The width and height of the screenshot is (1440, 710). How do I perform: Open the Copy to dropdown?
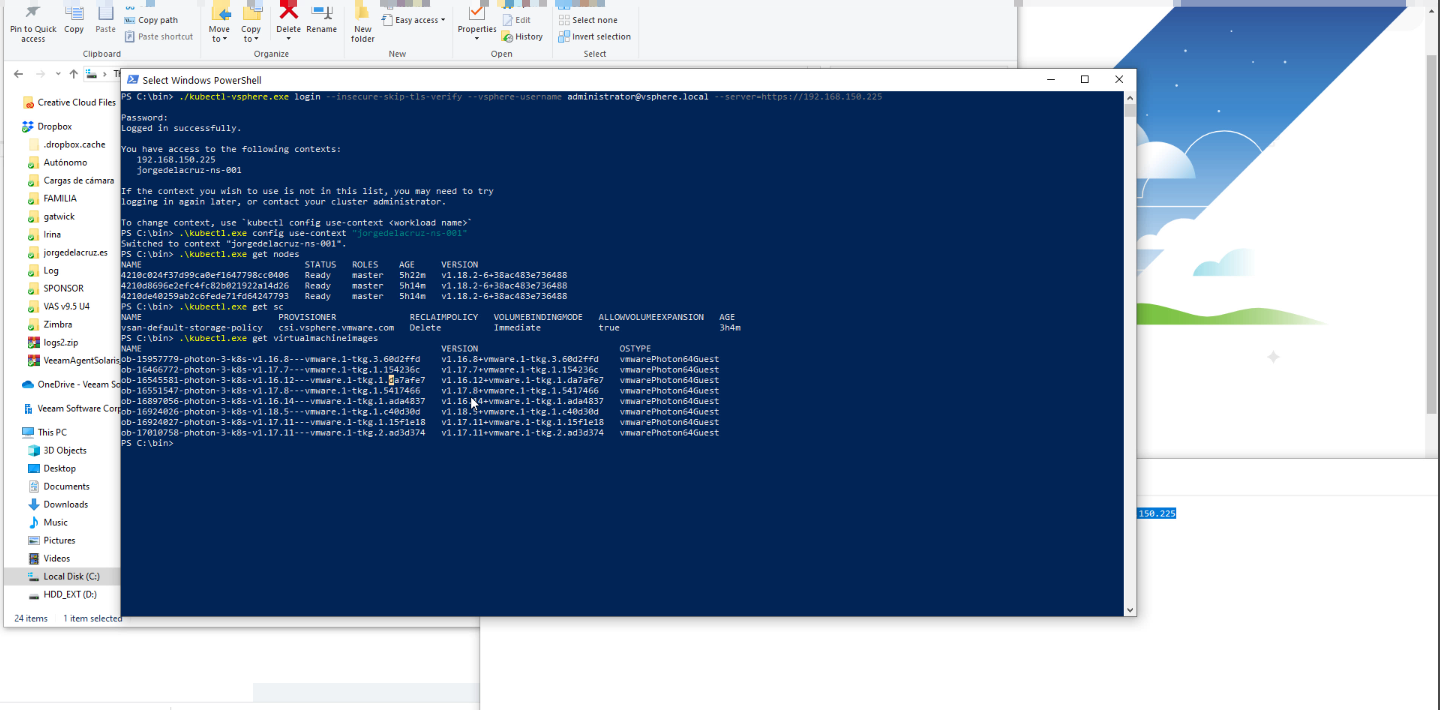coord(251,34)
